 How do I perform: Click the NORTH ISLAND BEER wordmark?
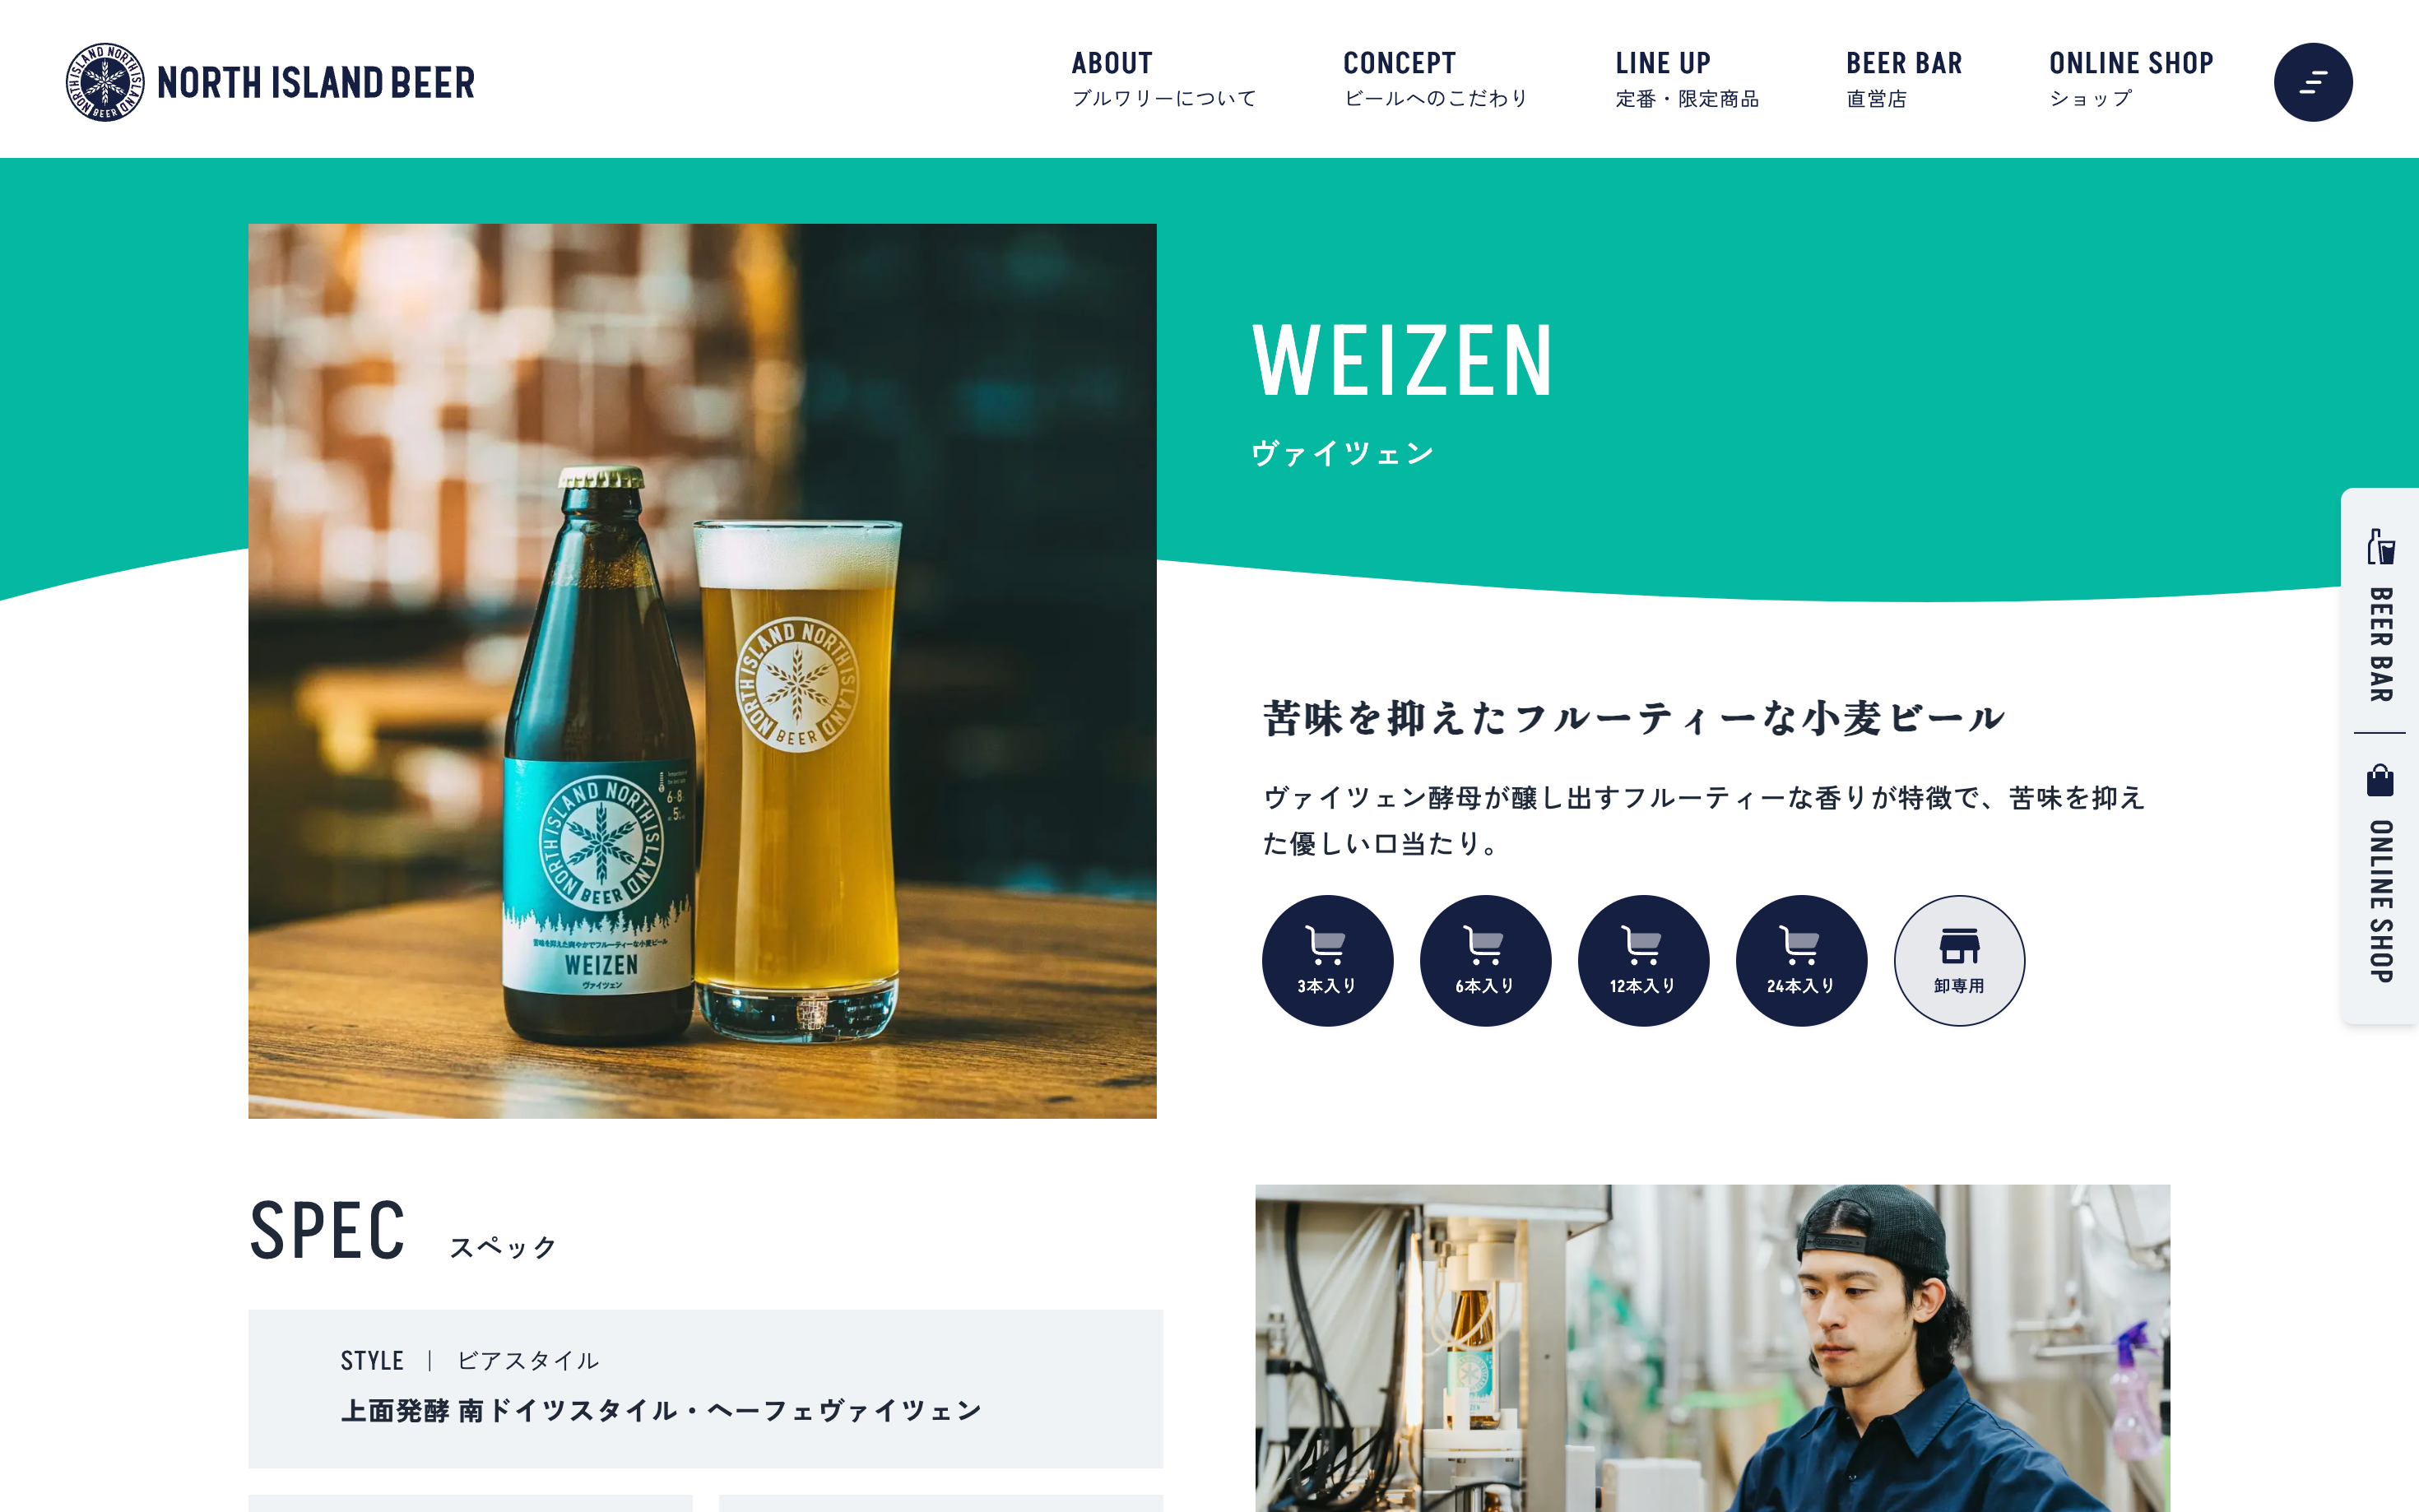[x=316, y=83]
